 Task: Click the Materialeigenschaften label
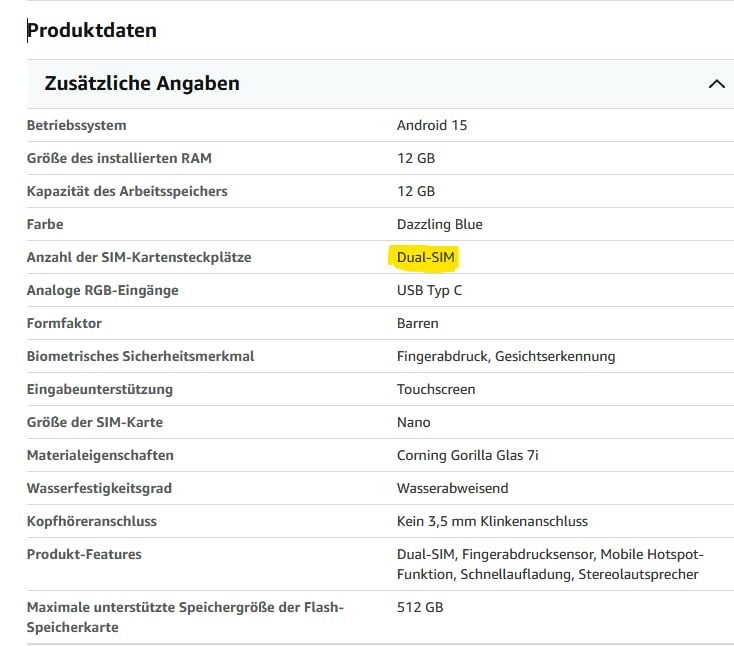(100, 455)
